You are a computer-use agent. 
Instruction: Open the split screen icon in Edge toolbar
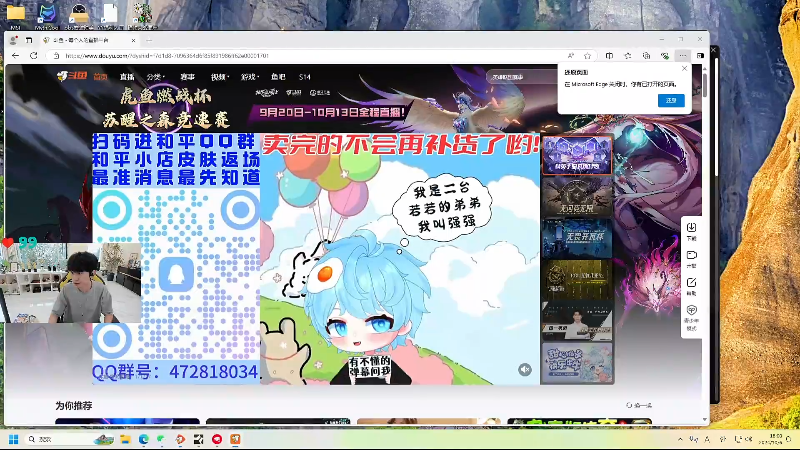[x=609, y=56]
